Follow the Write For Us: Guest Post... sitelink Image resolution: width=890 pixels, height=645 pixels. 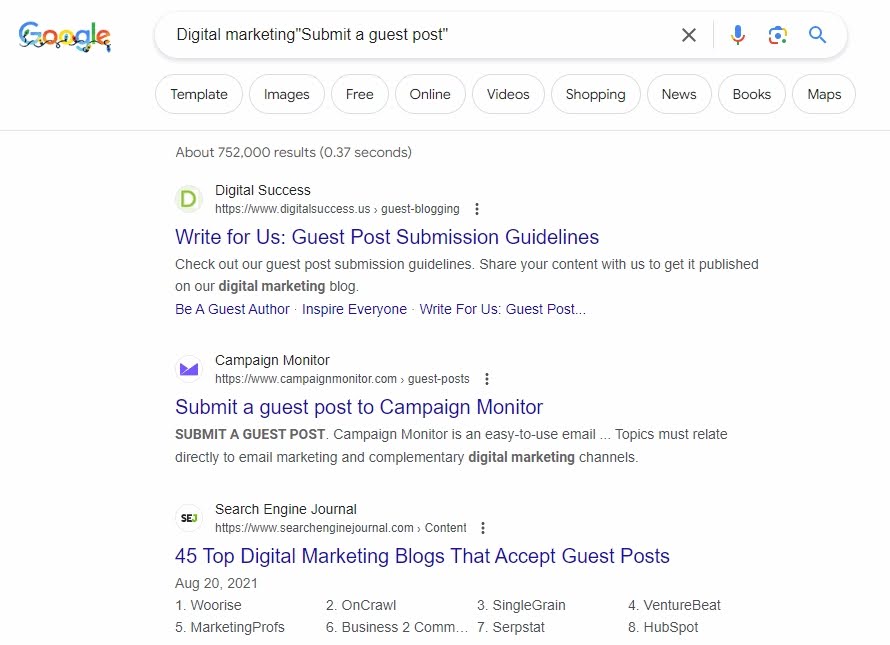click(x=502, y=309)
